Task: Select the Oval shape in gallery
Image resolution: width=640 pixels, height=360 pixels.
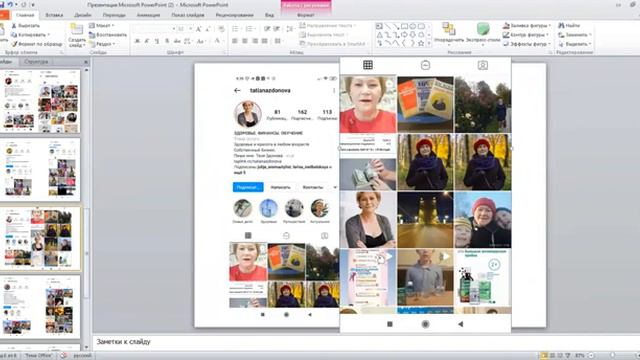Action: (x=413, y=27)
